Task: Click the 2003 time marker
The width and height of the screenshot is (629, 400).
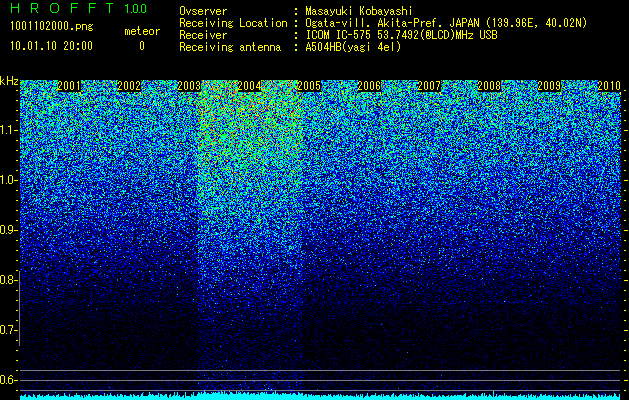Action: [x=189, y=86]
